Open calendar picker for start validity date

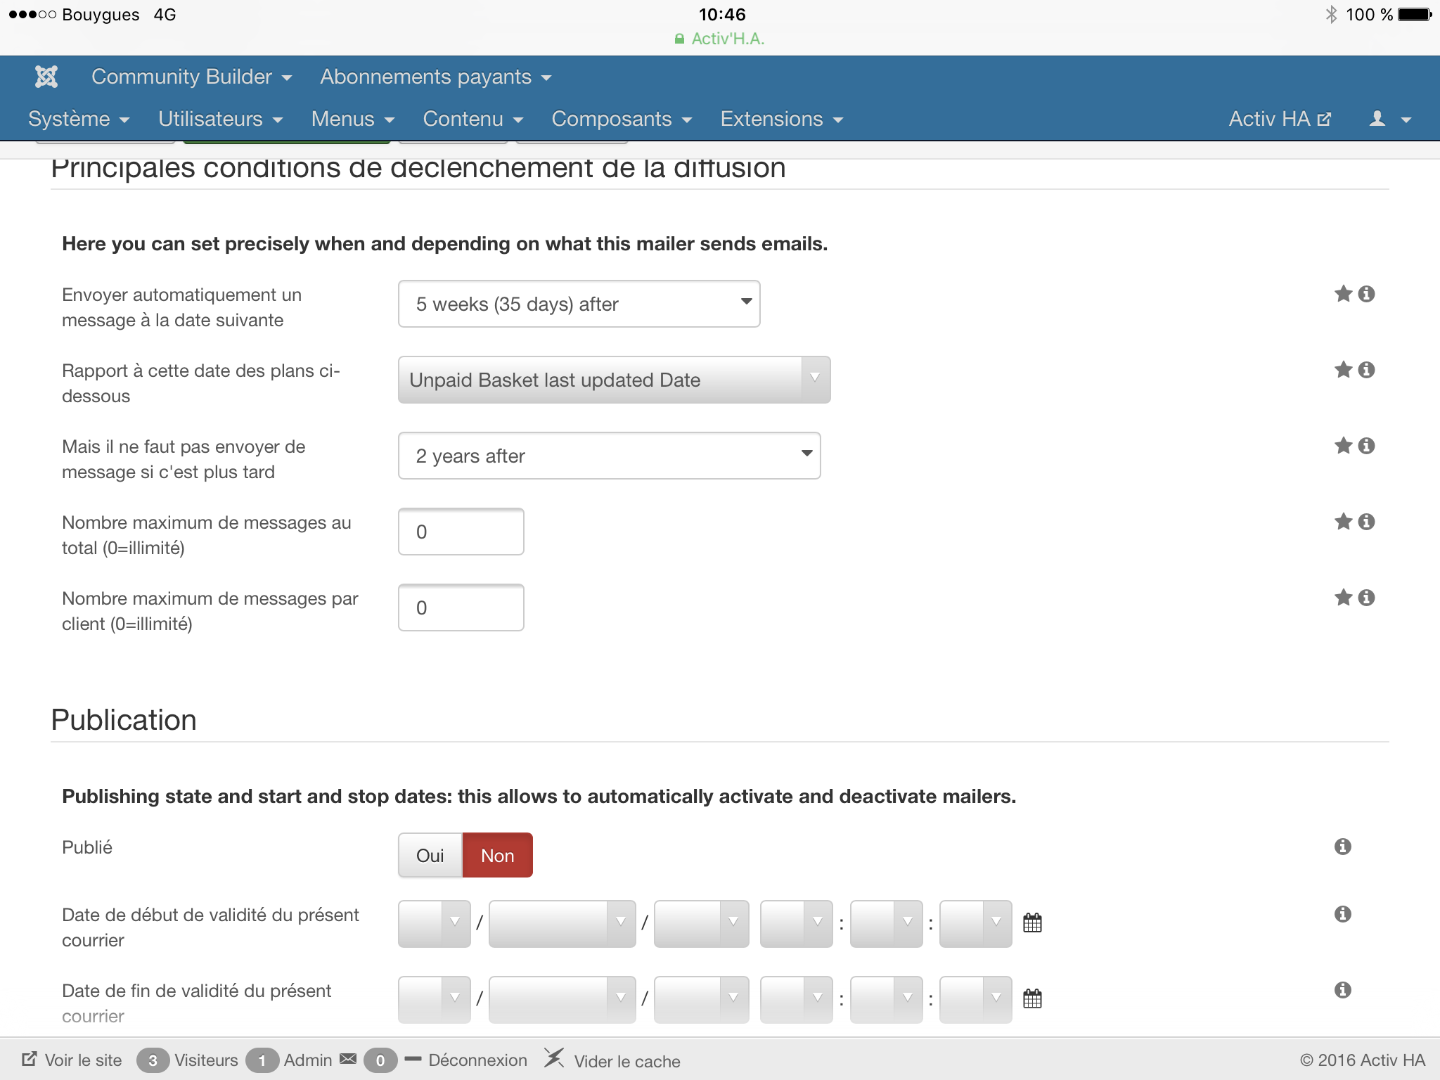tap(1033, 923)
